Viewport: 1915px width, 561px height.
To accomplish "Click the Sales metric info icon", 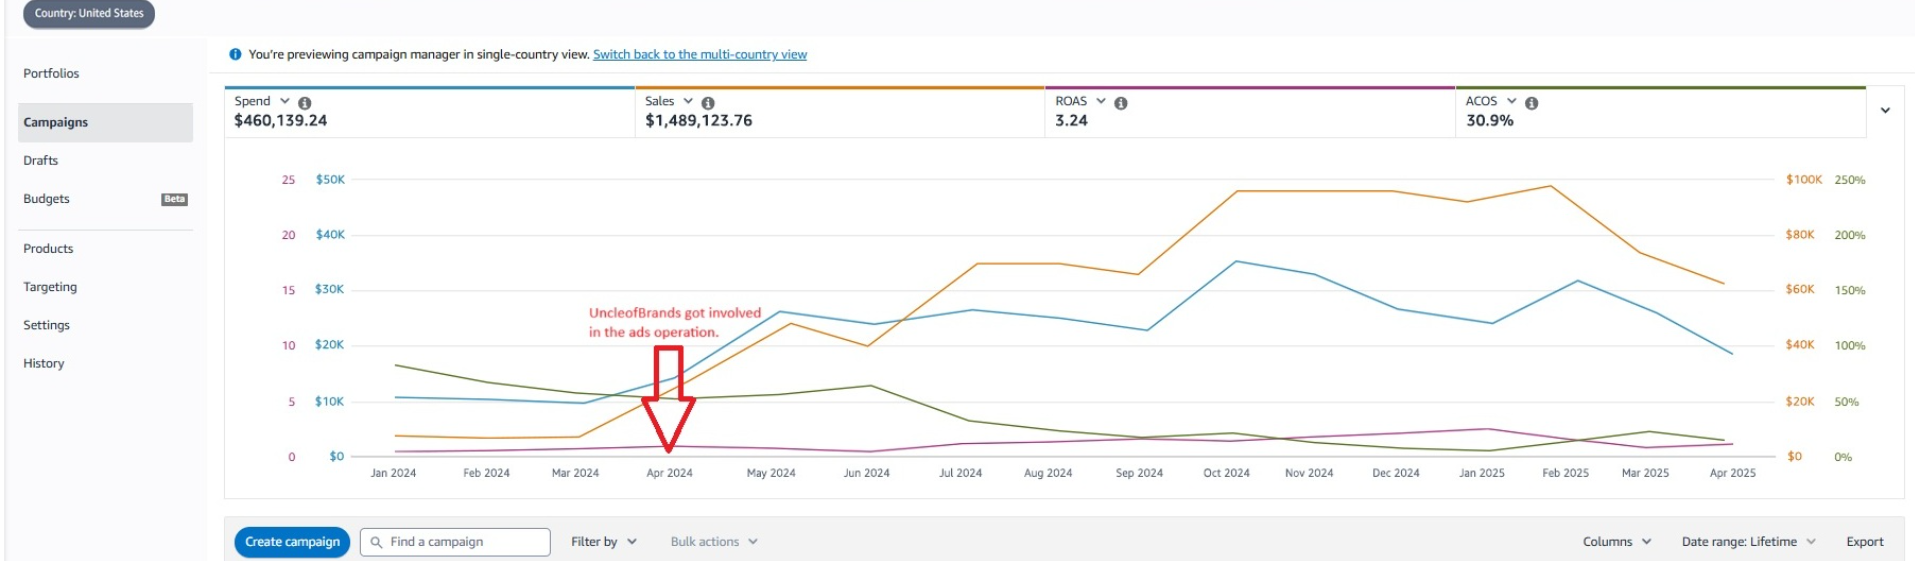I will pyautogui.click(x=708, y=103).
